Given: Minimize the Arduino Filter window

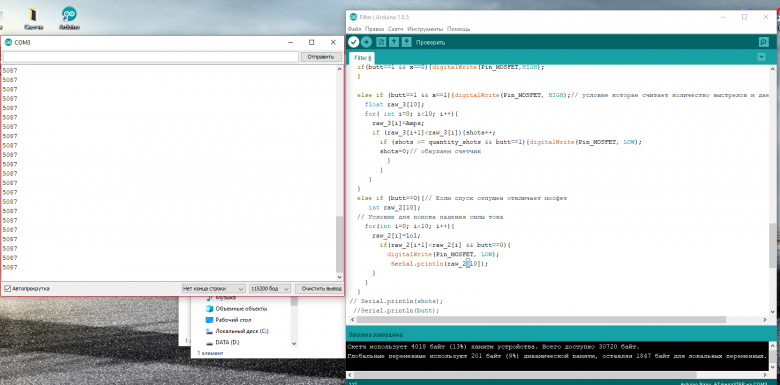Looking at the screenshot, I should (723, 17).
